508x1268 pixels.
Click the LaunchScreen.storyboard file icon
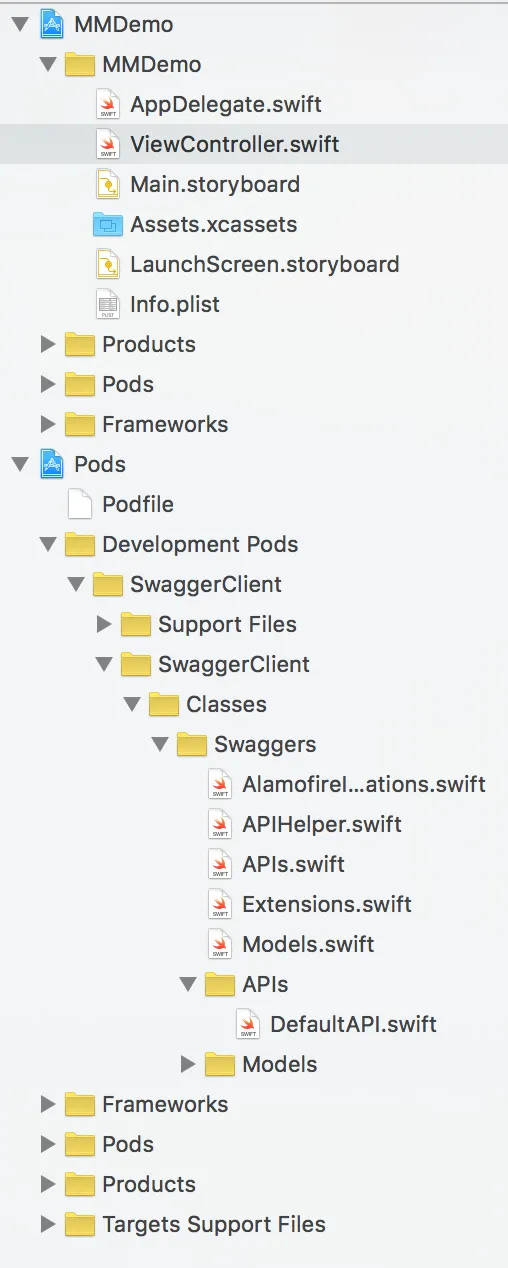107,264
